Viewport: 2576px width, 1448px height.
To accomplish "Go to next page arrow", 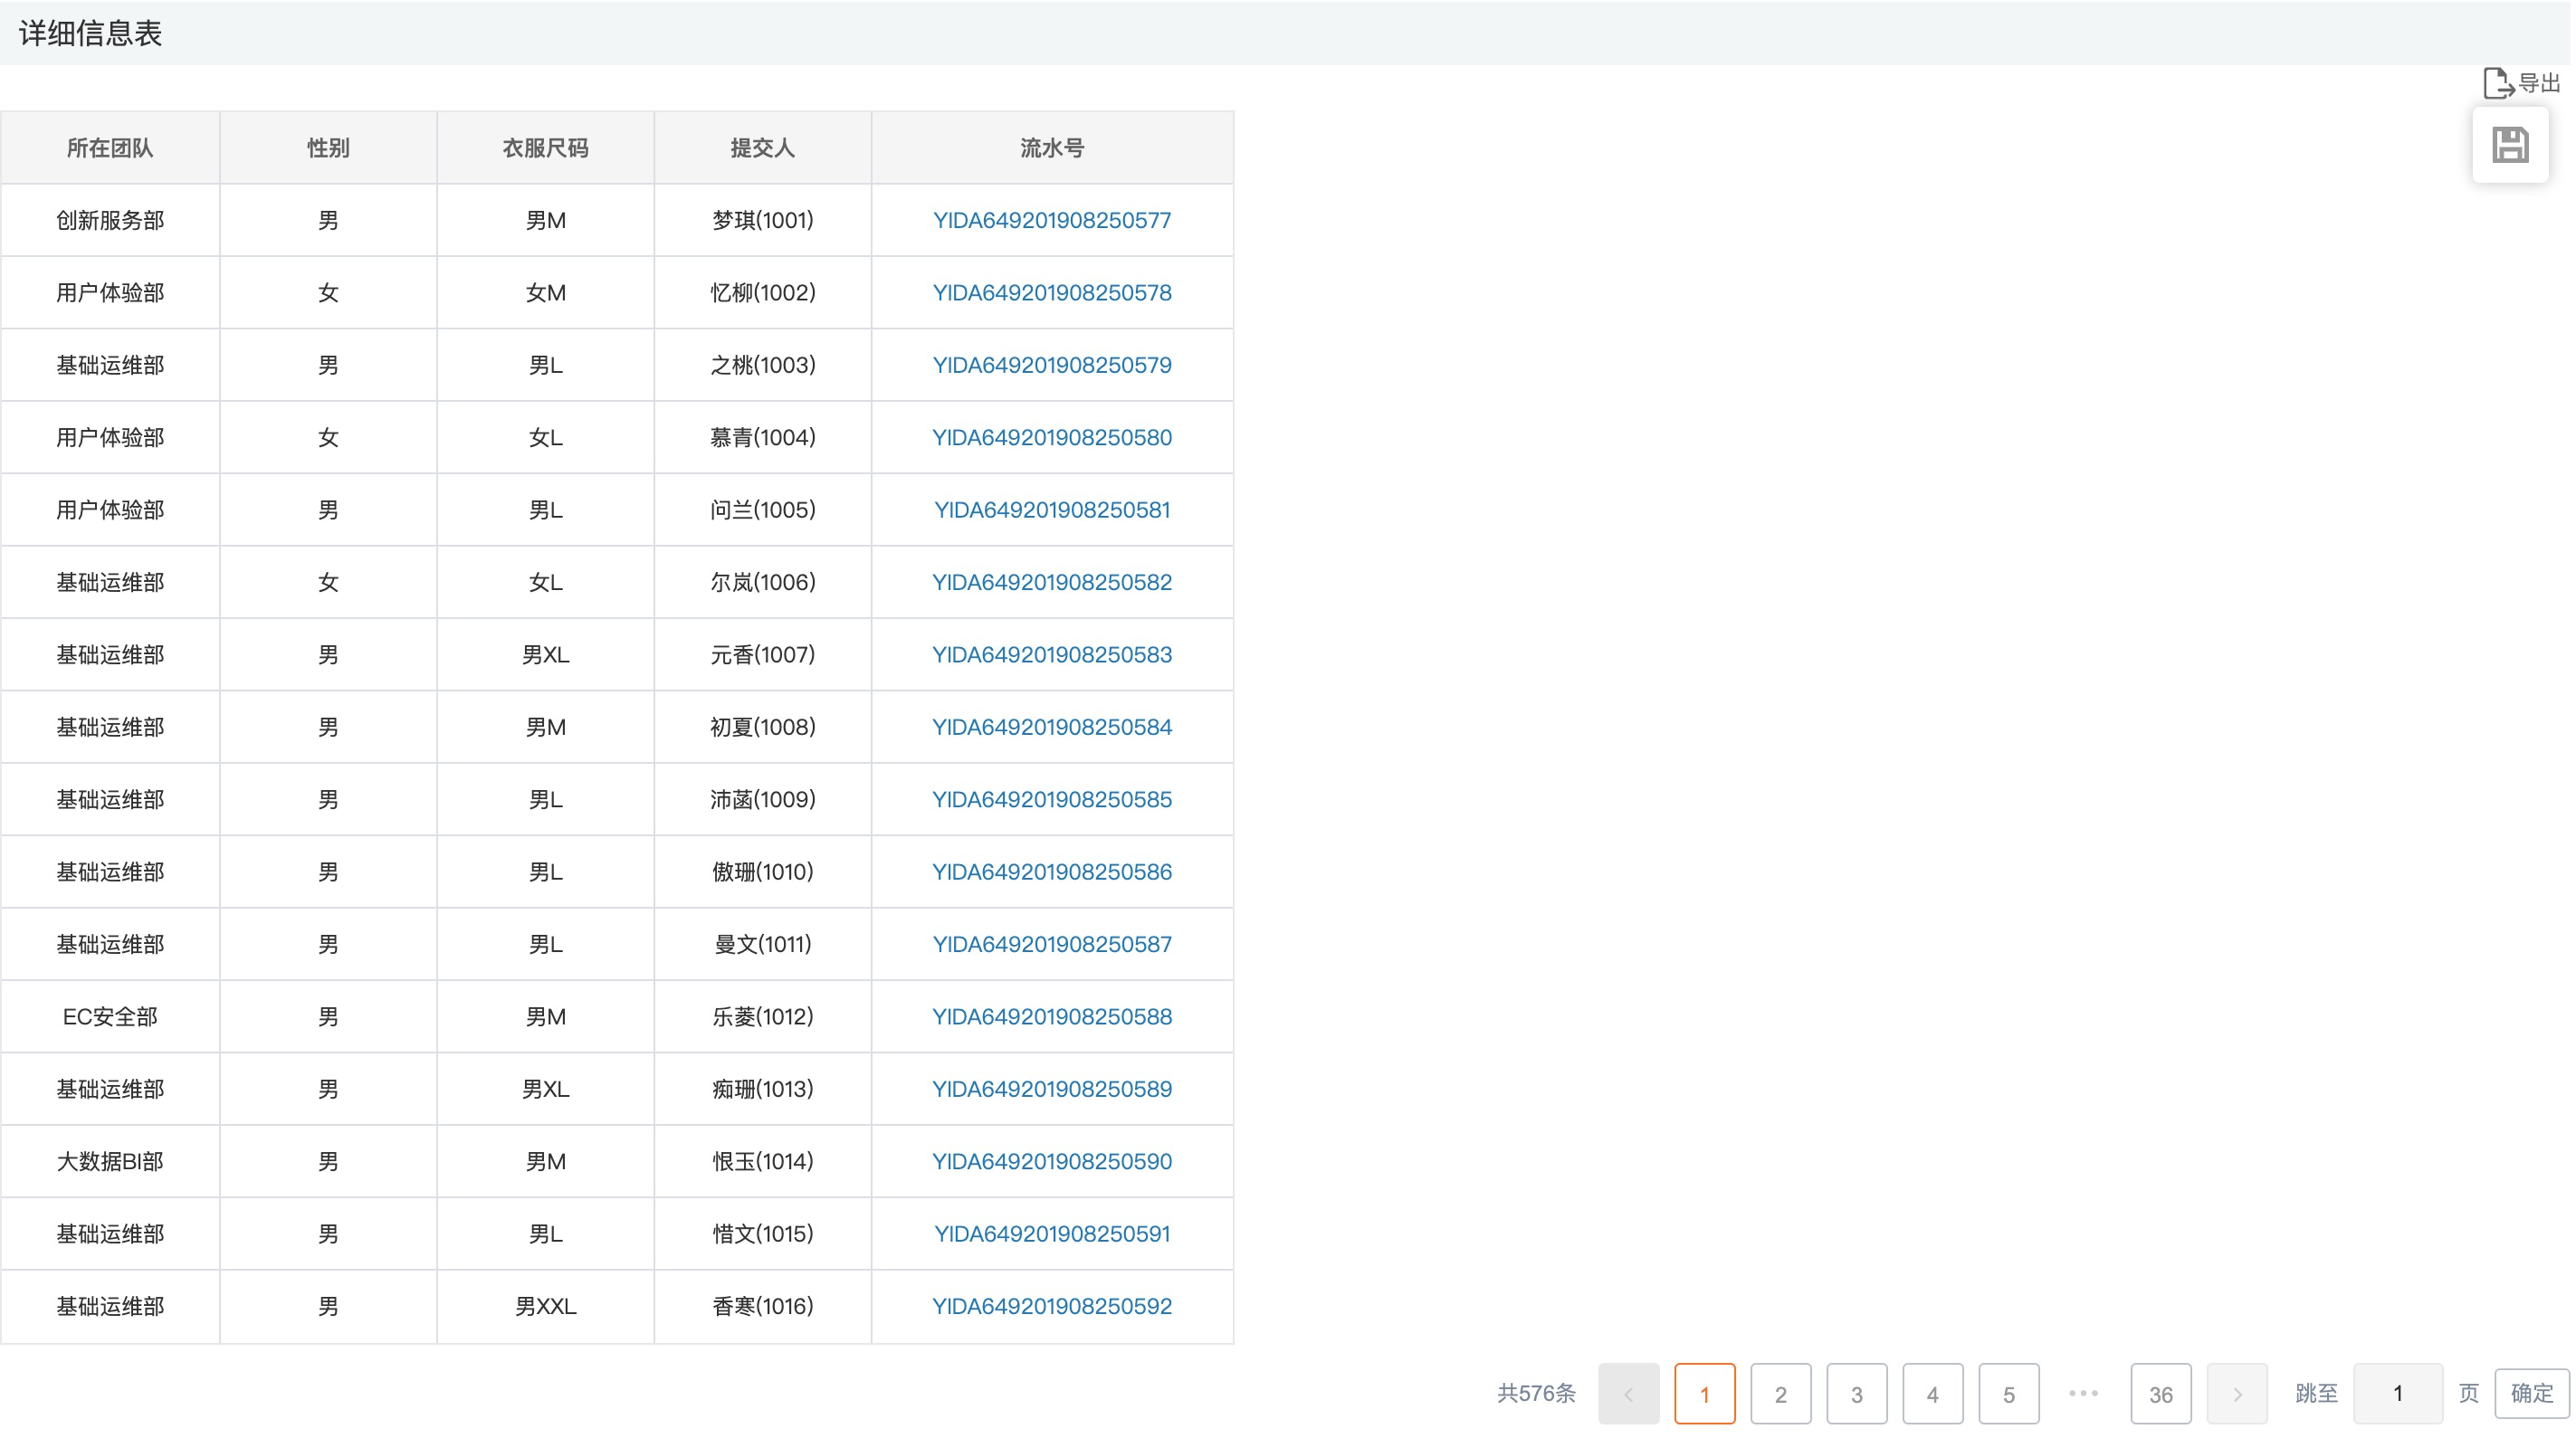I will (x=2237, y=1394).
